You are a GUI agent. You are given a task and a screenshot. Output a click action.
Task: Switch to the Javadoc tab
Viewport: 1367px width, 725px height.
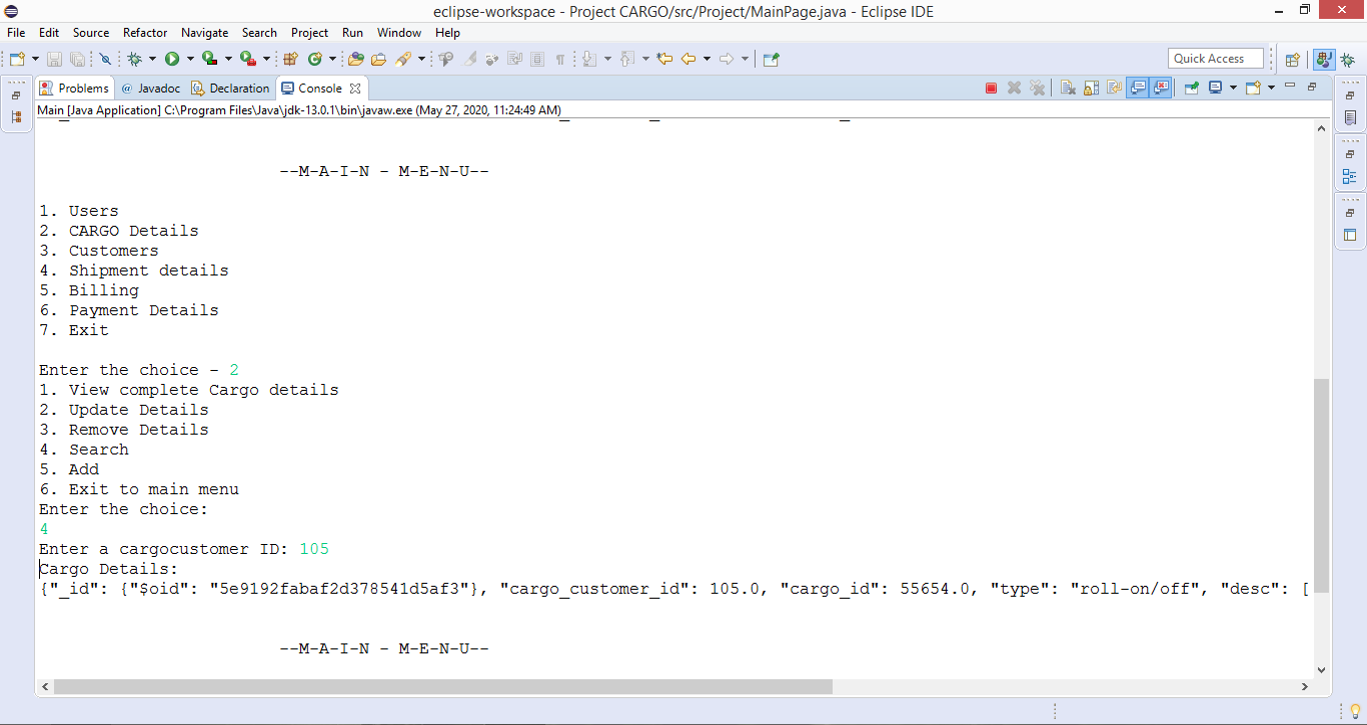[x=150, y=88]
